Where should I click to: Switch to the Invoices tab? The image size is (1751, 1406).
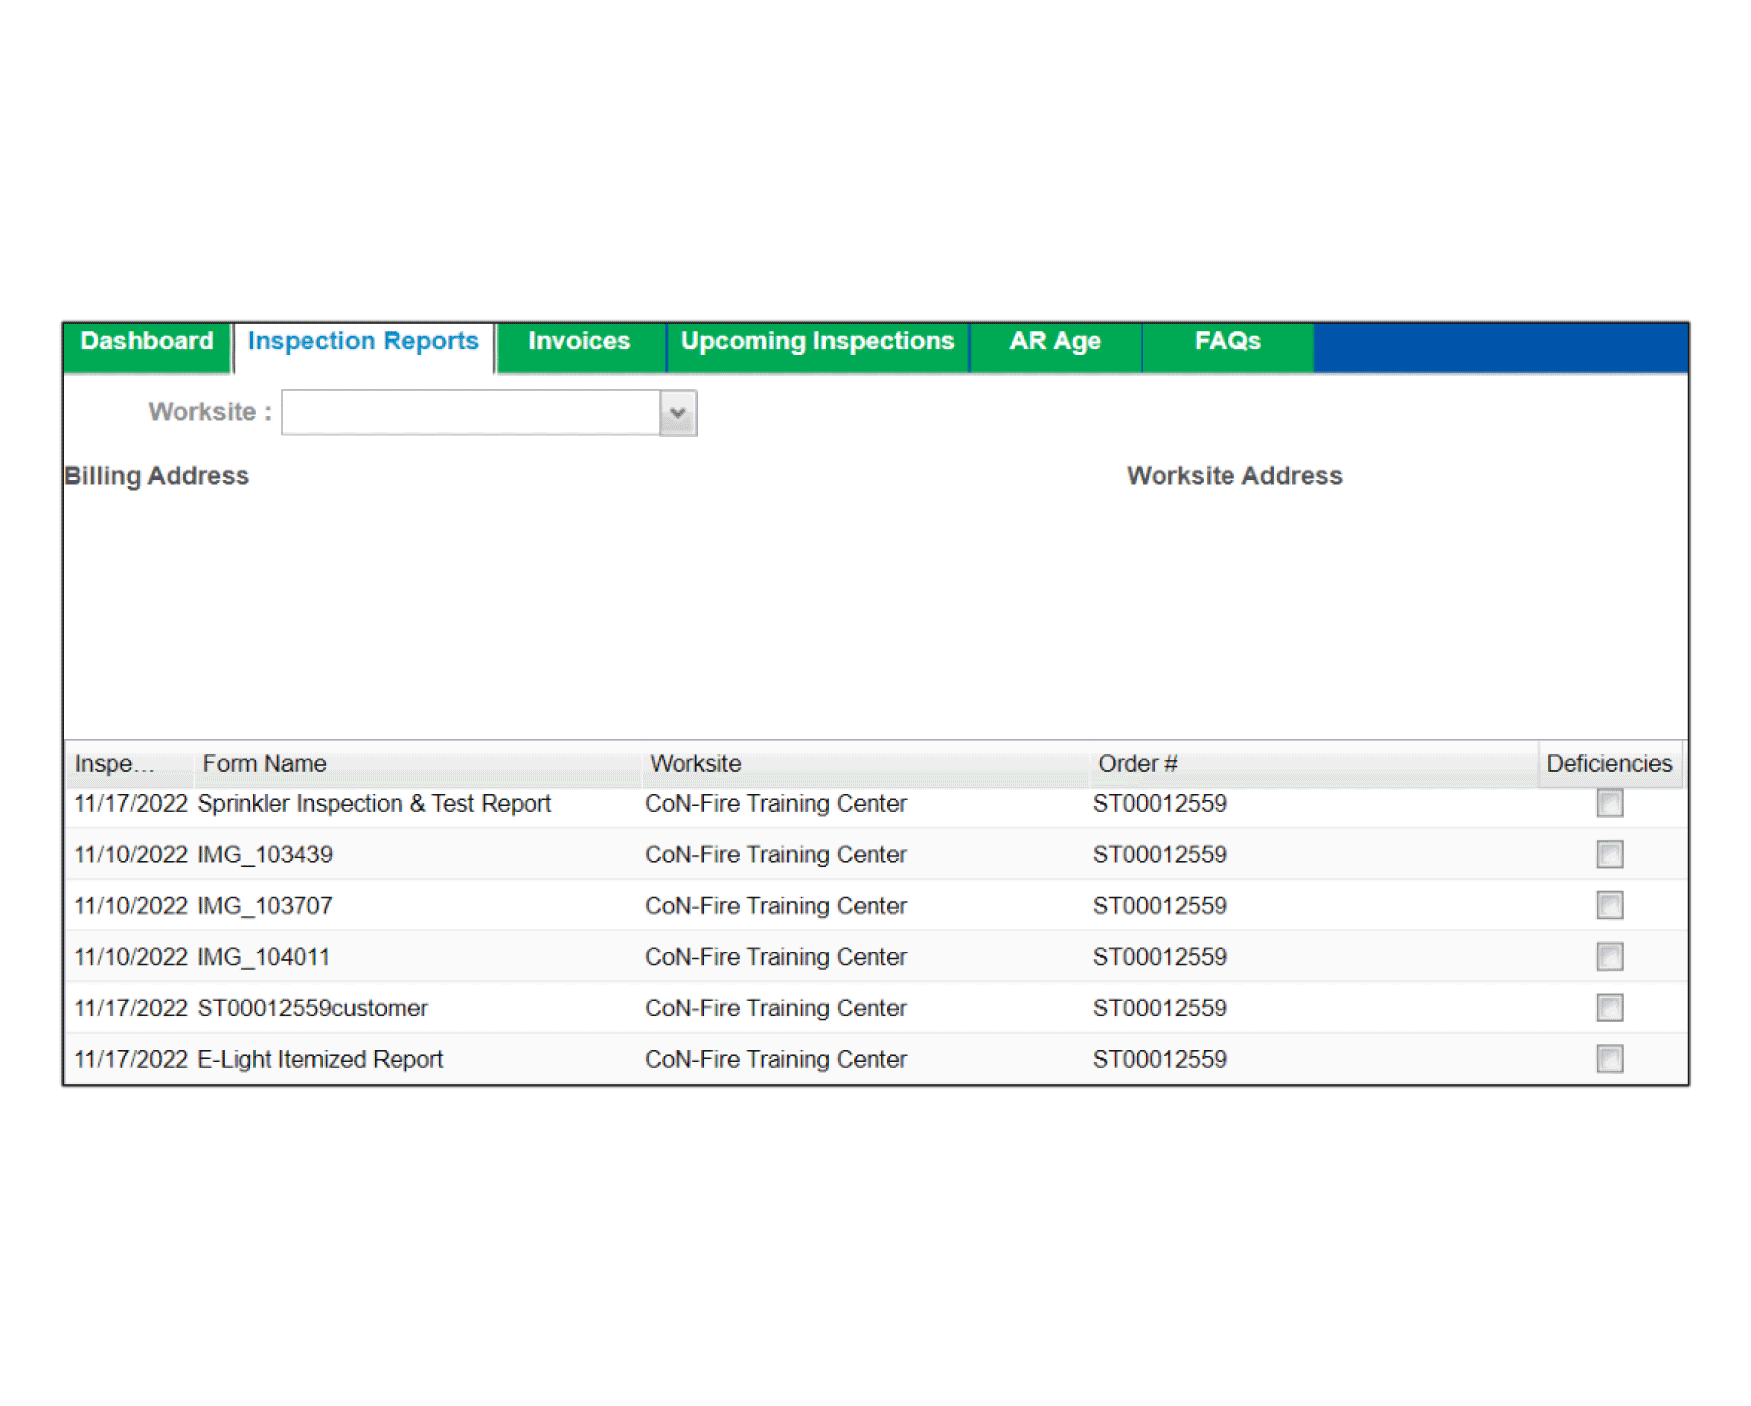[579, 342]
